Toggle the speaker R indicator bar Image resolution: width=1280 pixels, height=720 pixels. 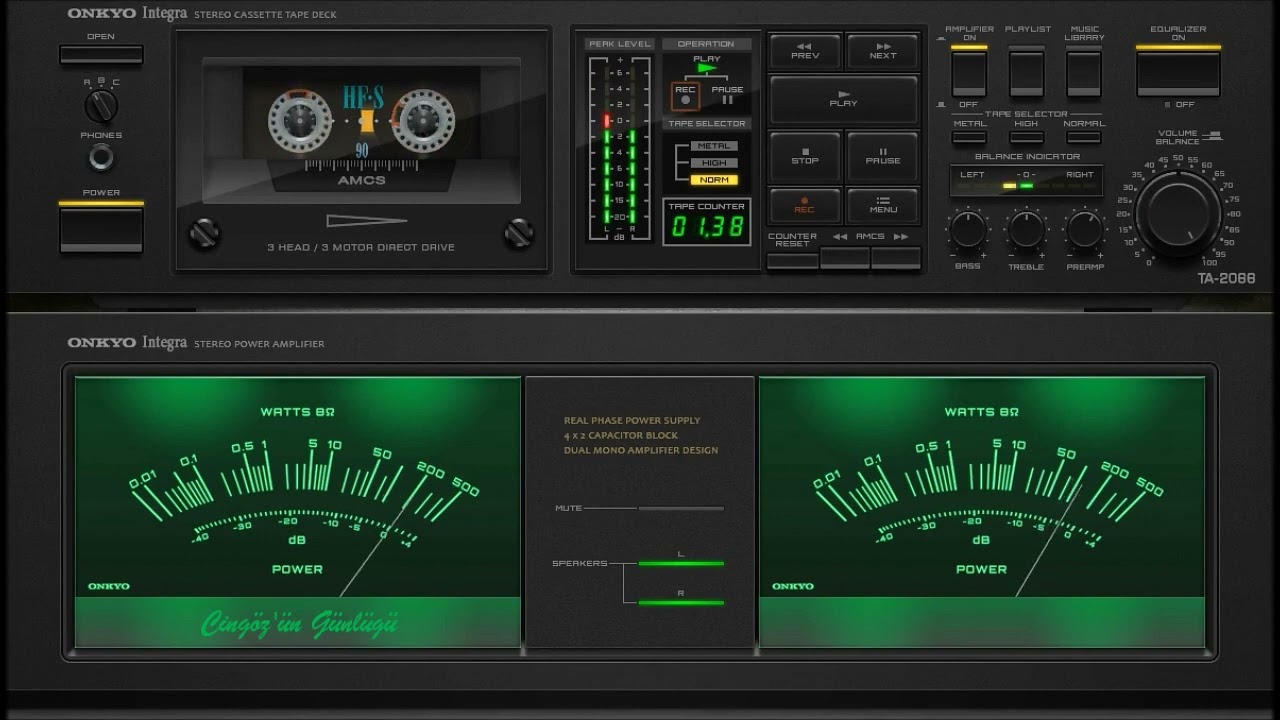(x=681, y=602)
